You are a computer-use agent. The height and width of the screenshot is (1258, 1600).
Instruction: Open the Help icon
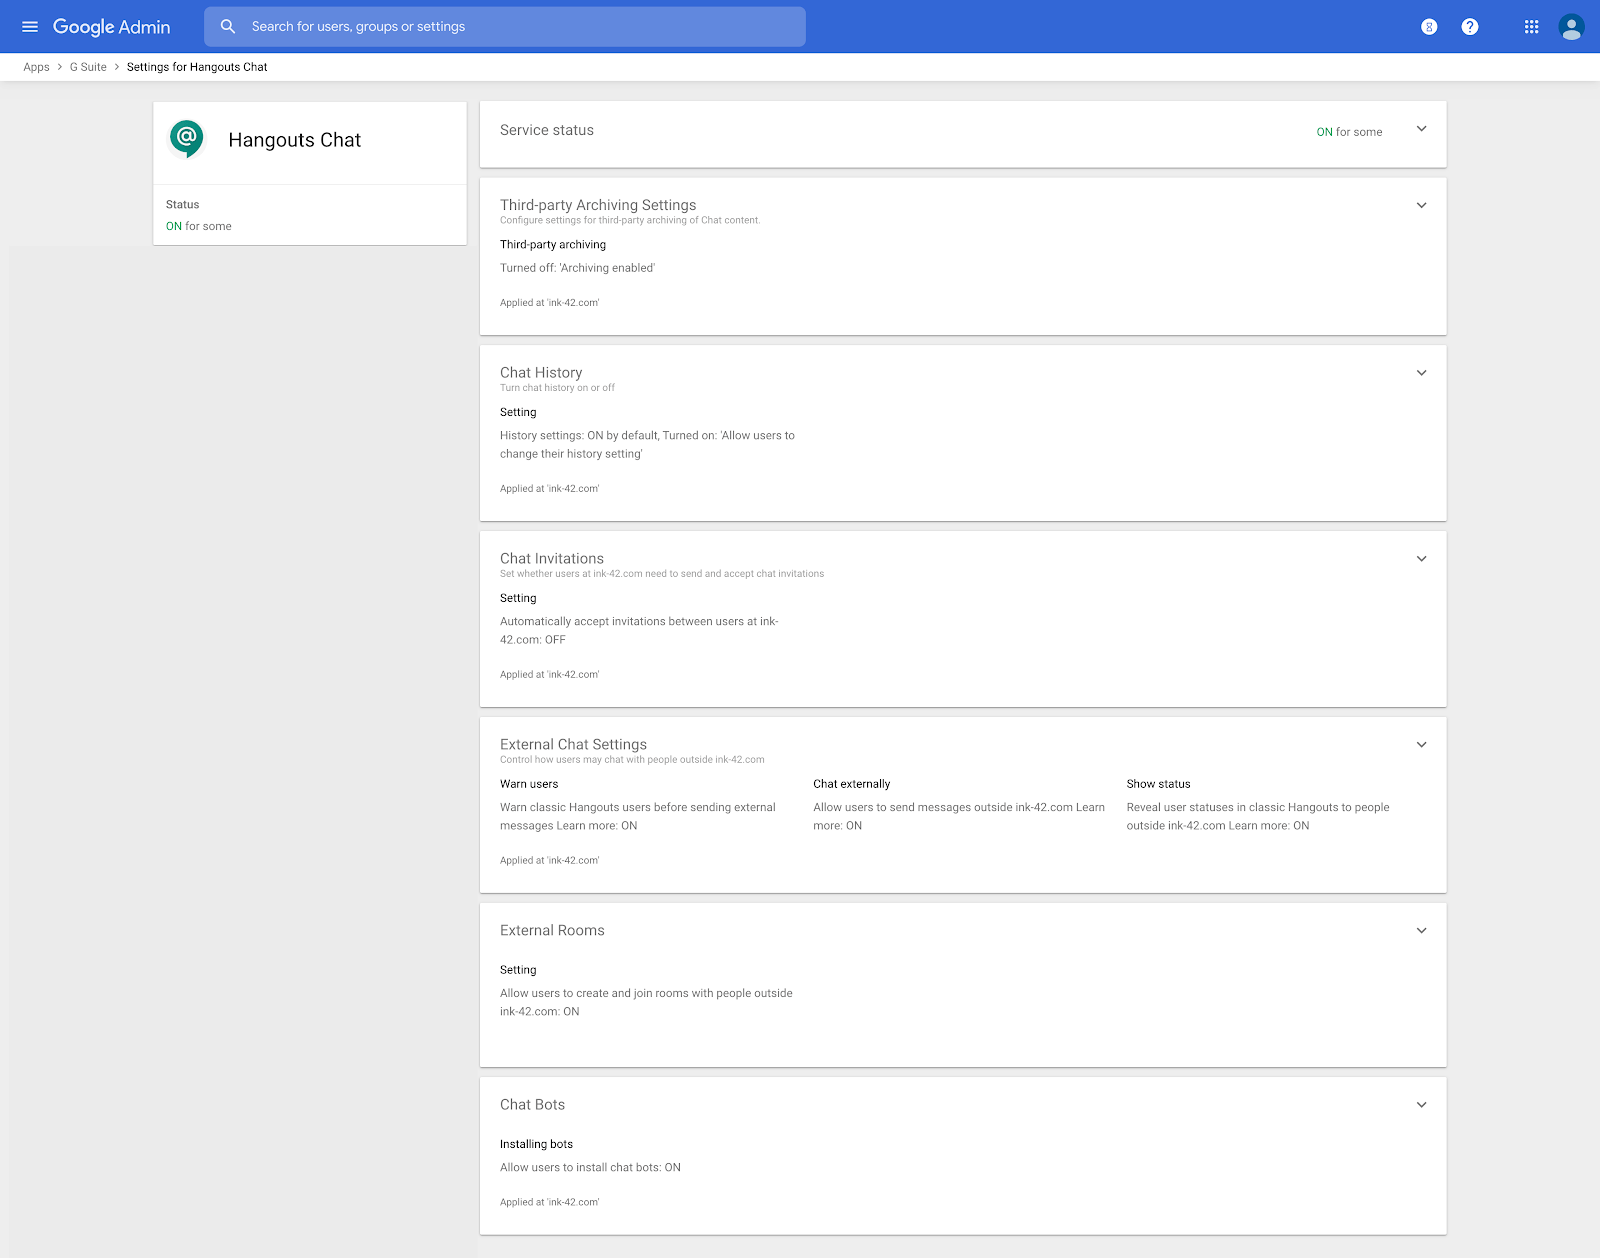point(1470,27)
